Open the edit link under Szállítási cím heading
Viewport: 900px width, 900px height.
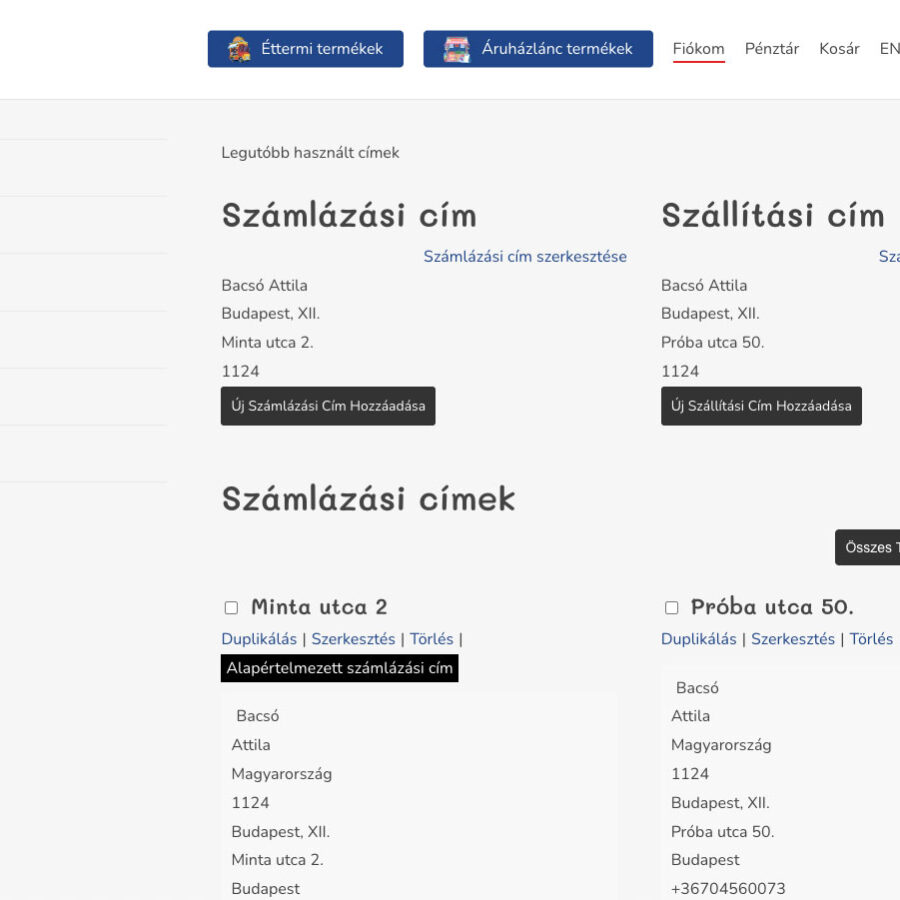click(x=889, y=257)
